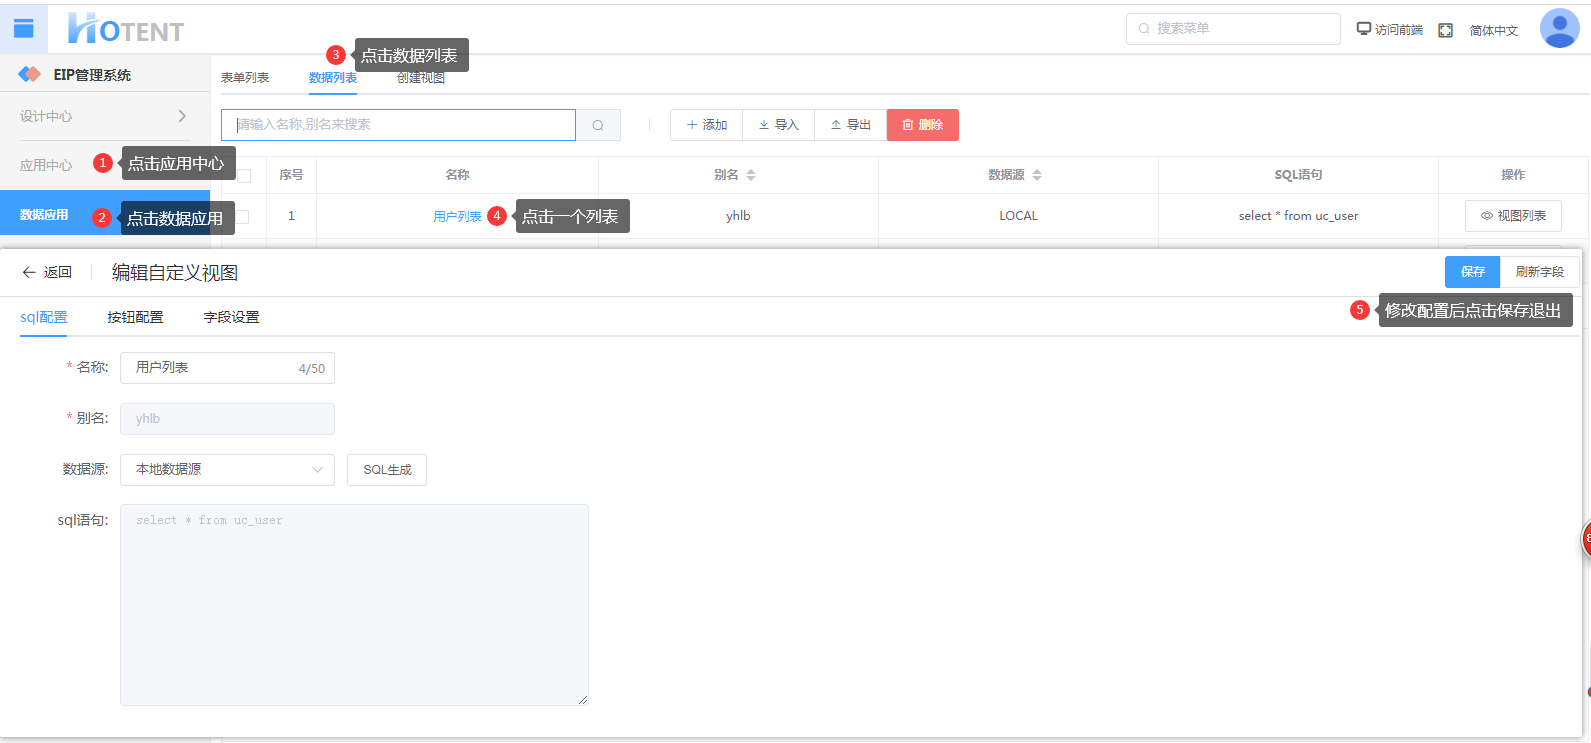Switch to the 按钮配置 tab

coord(135,317)
